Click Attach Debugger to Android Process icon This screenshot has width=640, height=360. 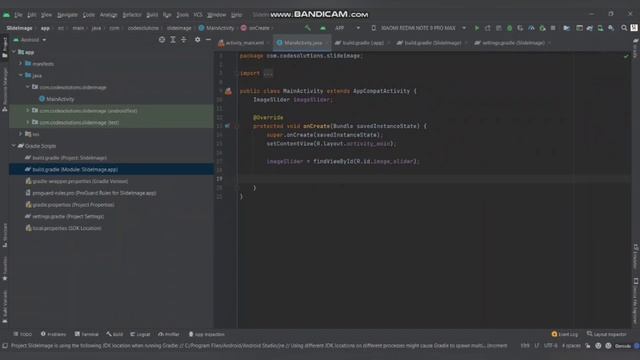pos(542,28)
